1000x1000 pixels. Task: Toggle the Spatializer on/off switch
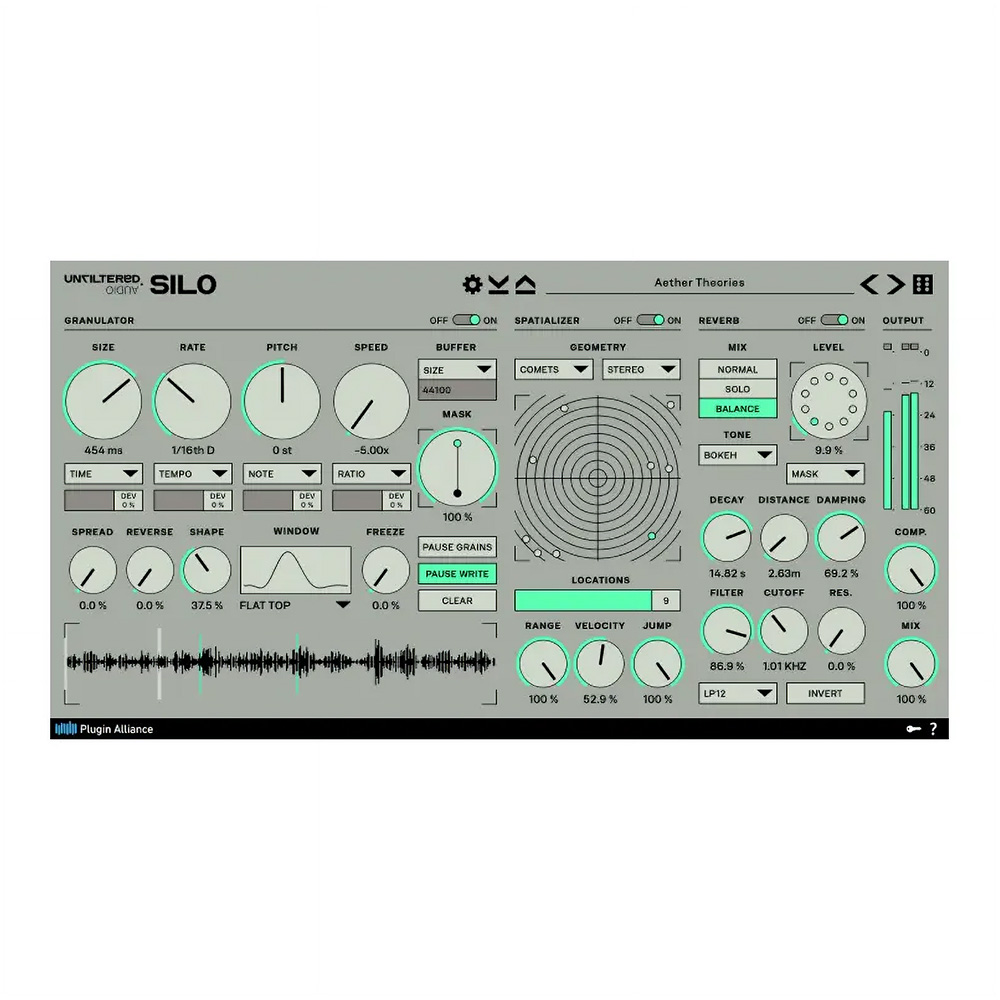(651, 320)
